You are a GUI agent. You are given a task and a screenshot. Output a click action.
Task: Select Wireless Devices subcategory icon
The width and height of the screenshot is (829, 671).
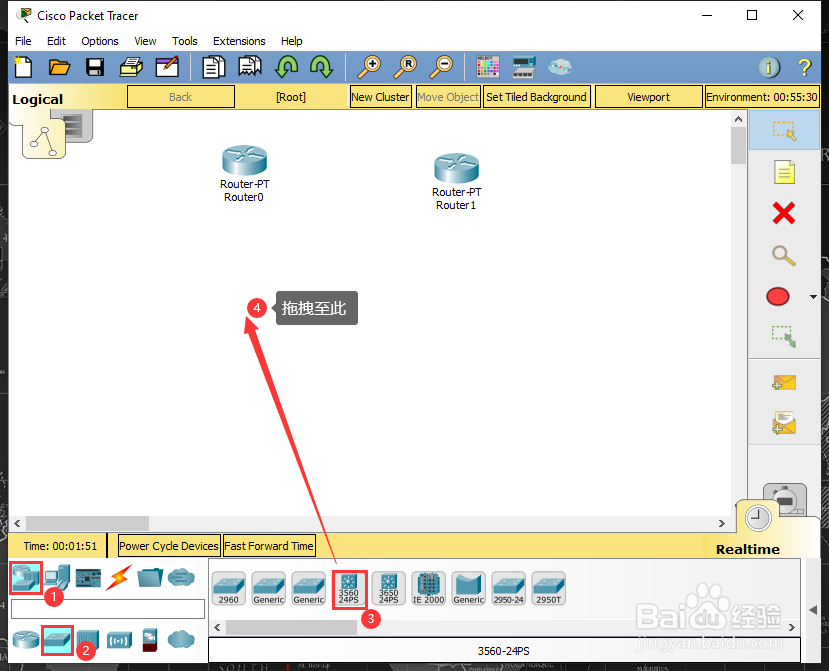click(119, 640)
